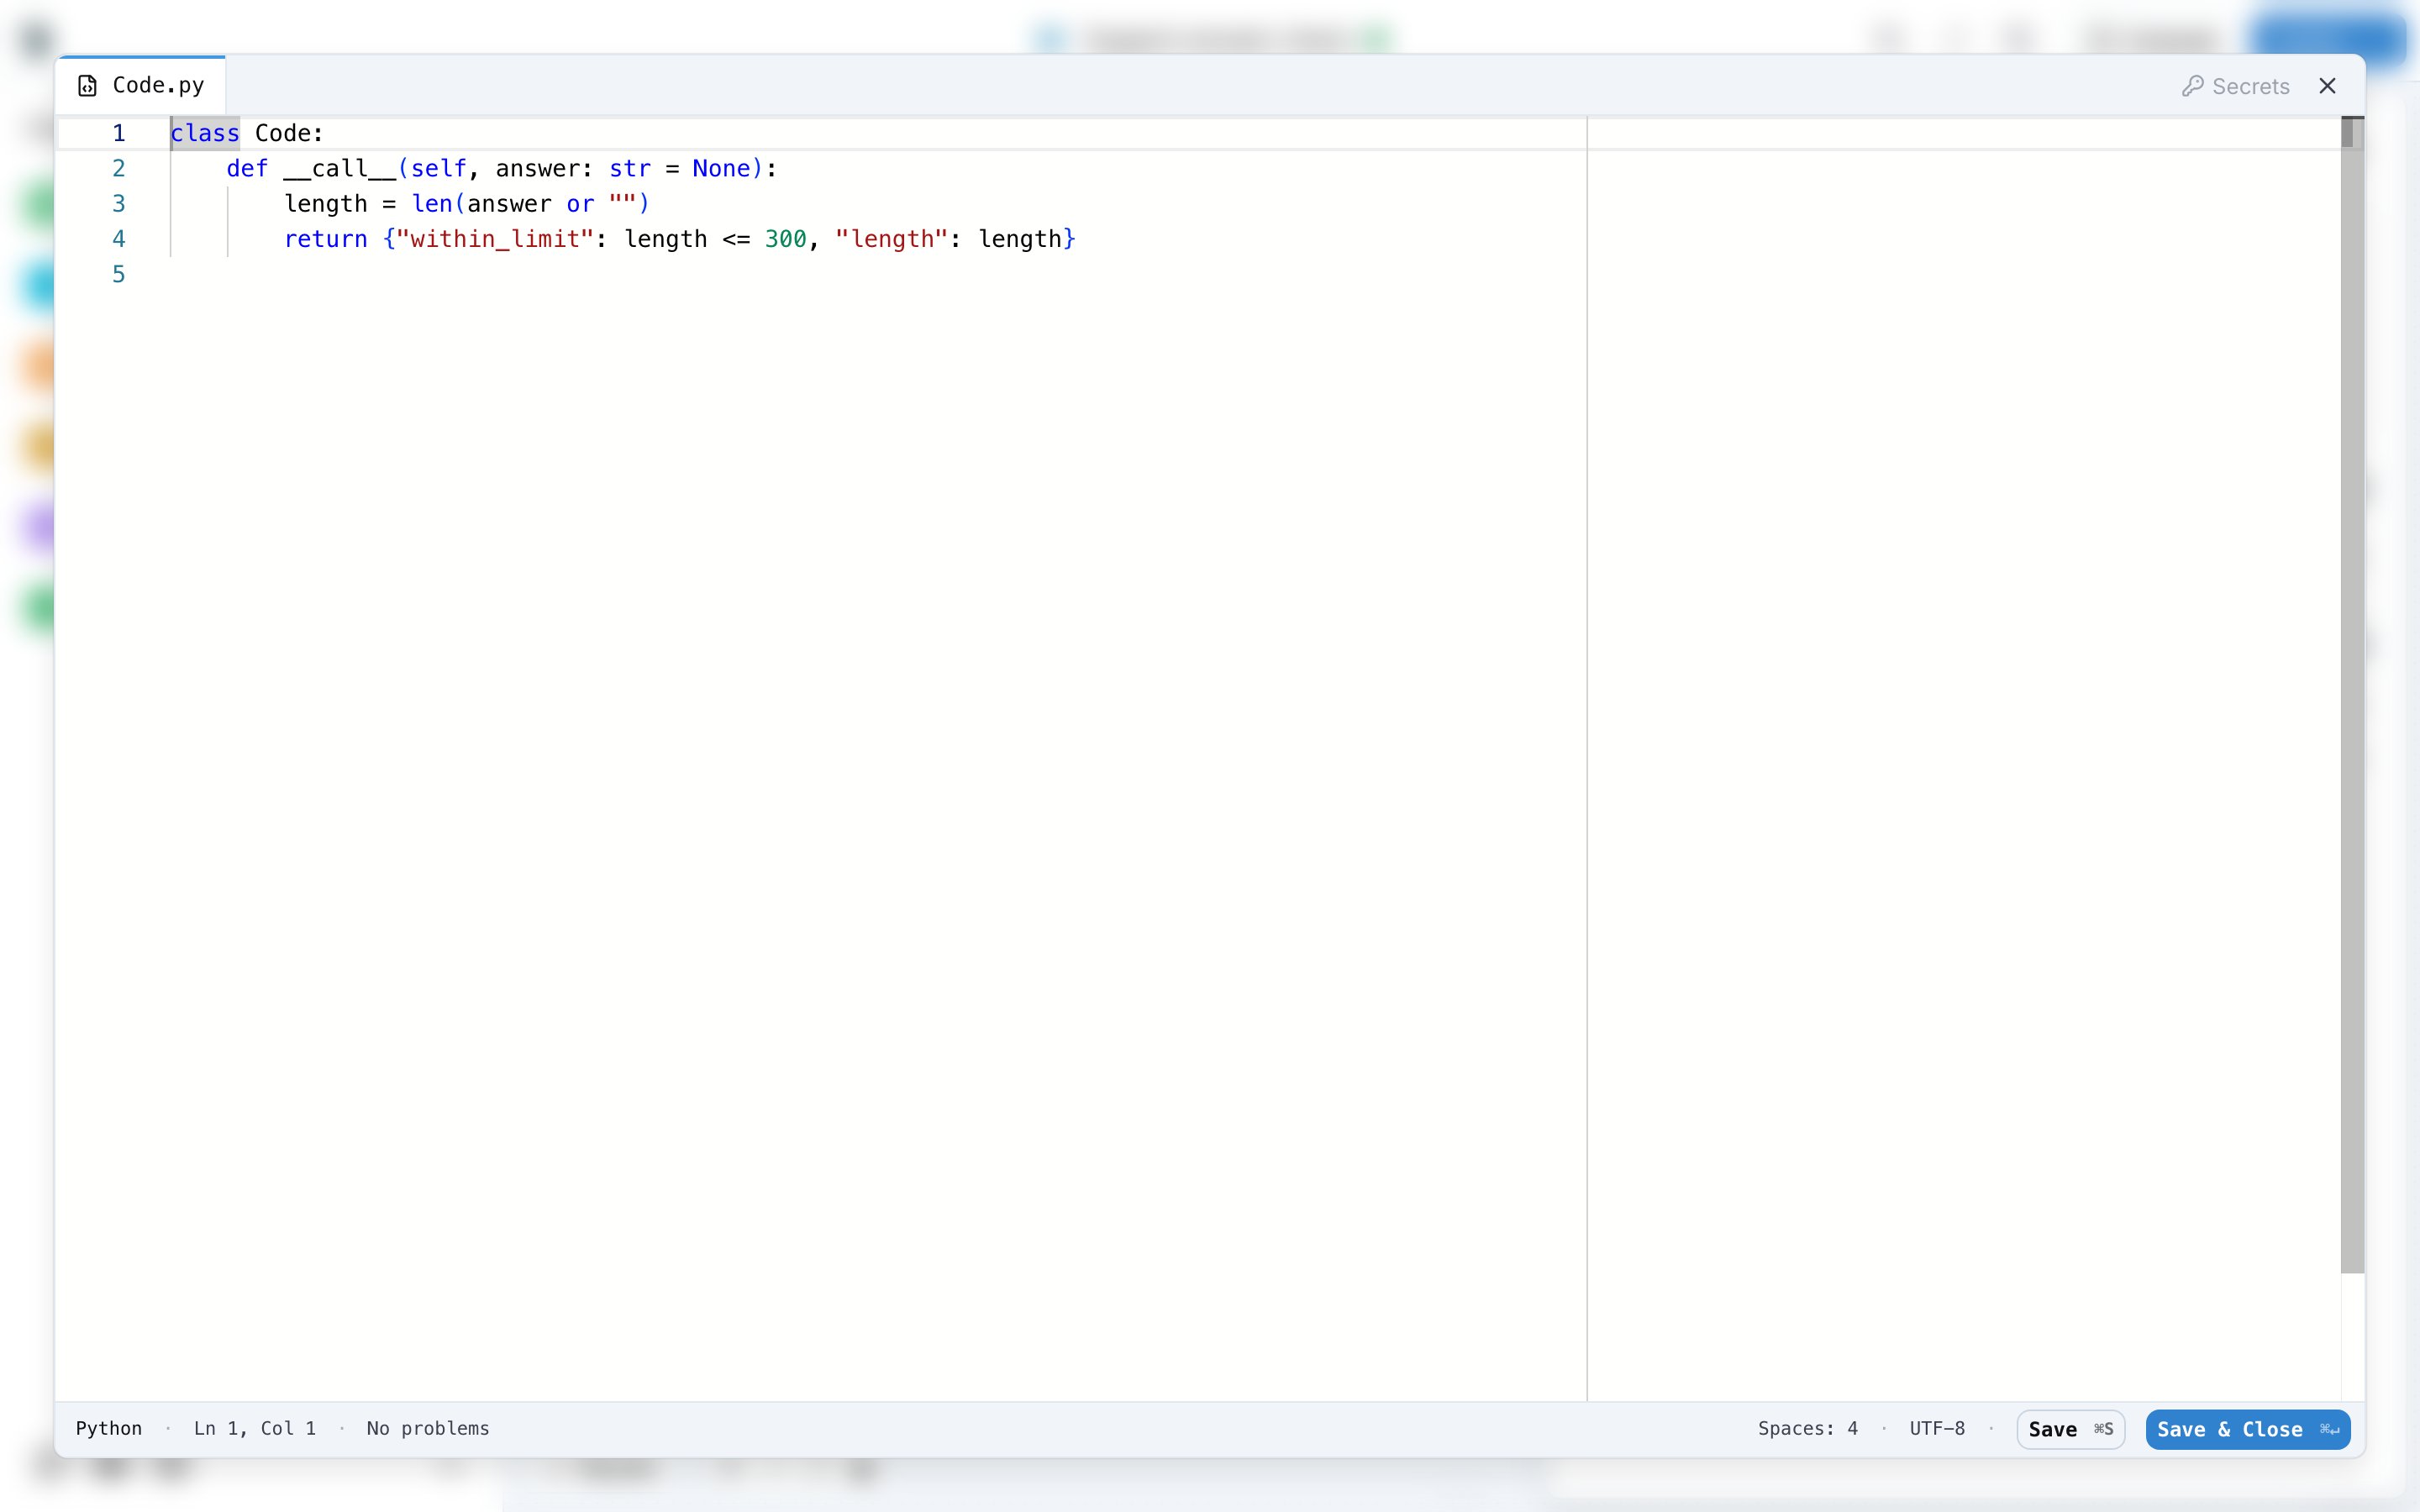2420x1512 pixels.
Task: Click line number 2 in gutter
Action: pos(119,168)
